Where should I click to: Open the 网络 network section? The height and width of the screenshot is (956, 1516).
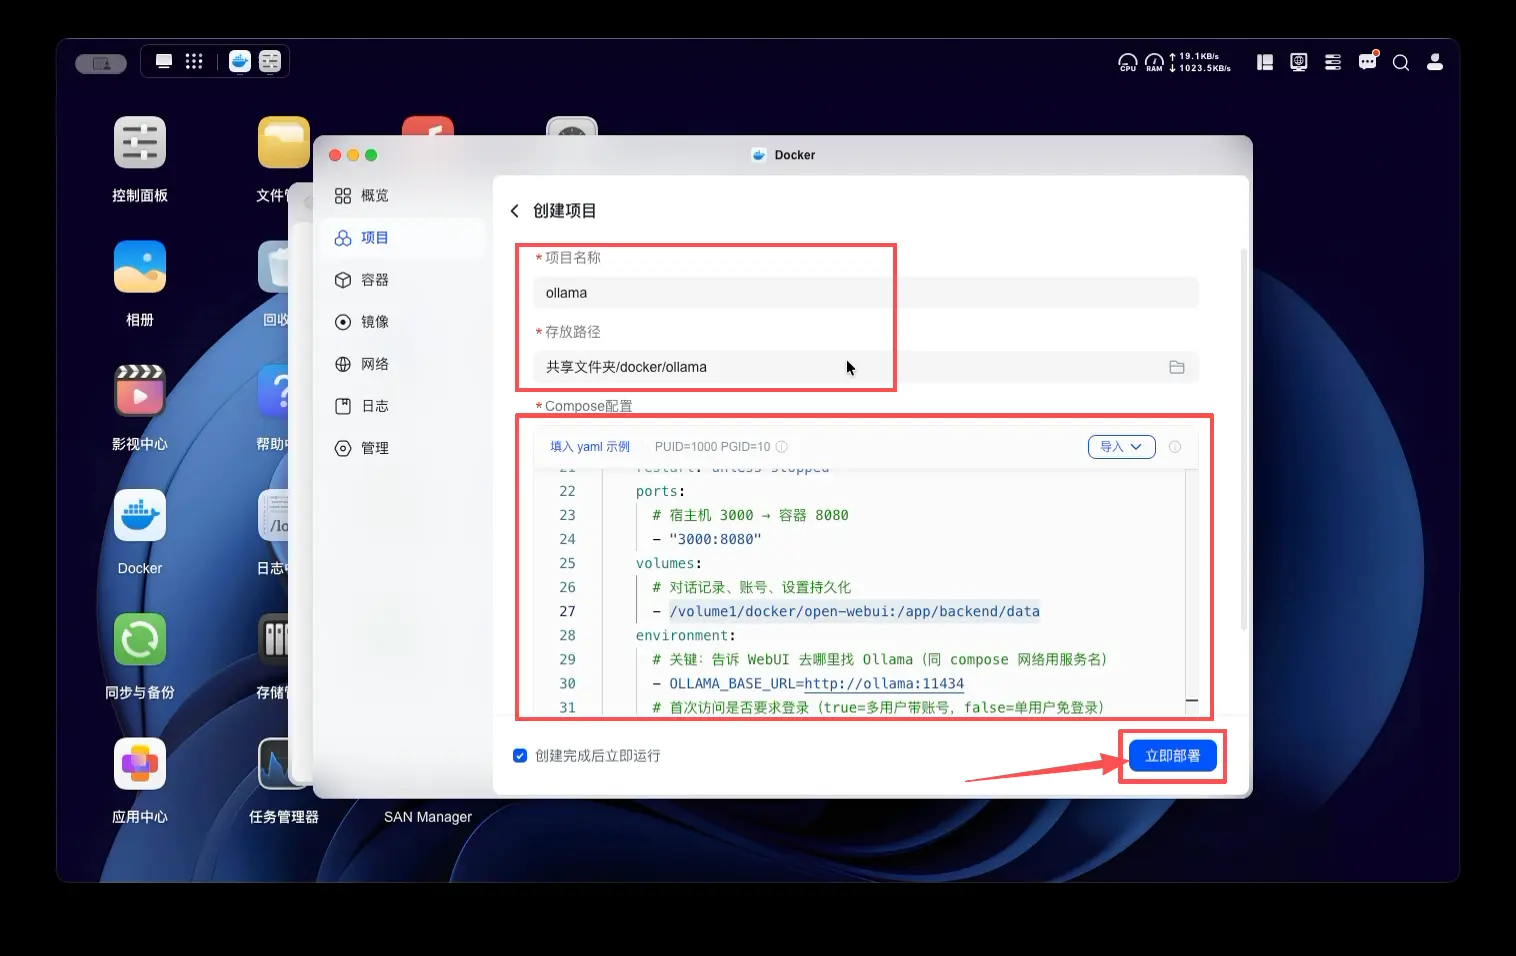tap(402, 364)
